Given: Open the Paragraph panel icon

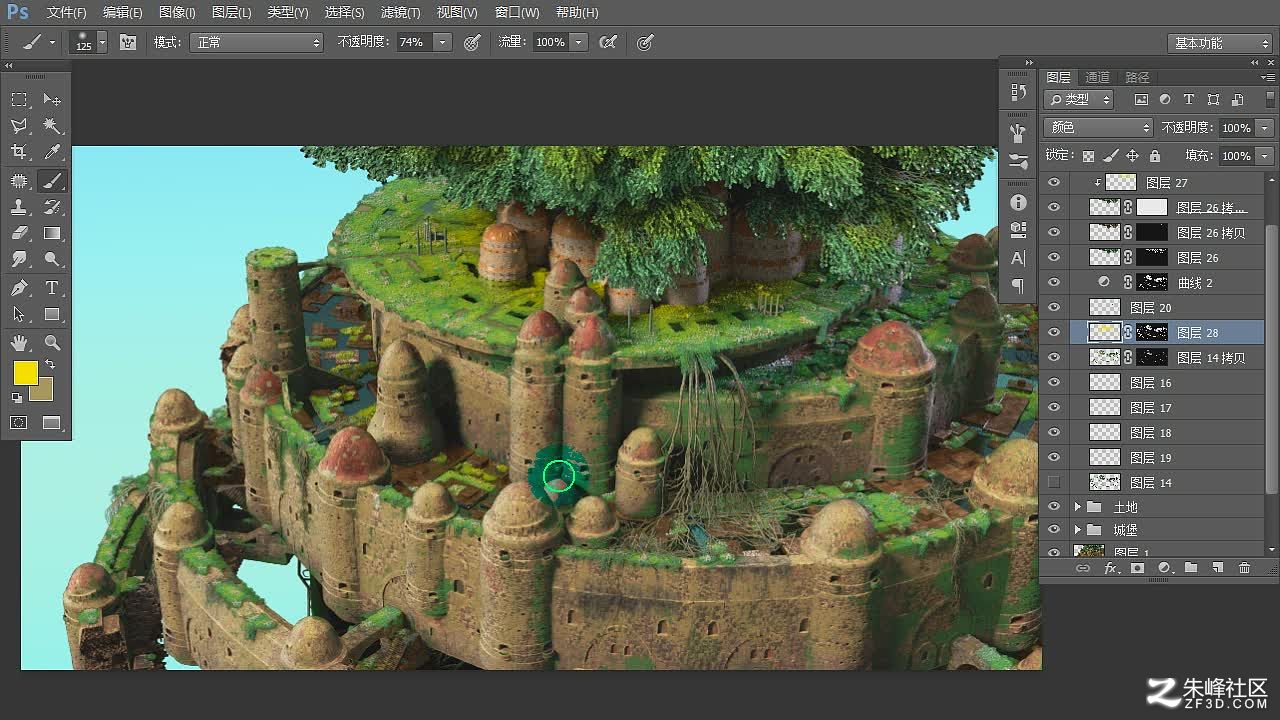Looking at the screenshot, I should tap(1018, 286).
